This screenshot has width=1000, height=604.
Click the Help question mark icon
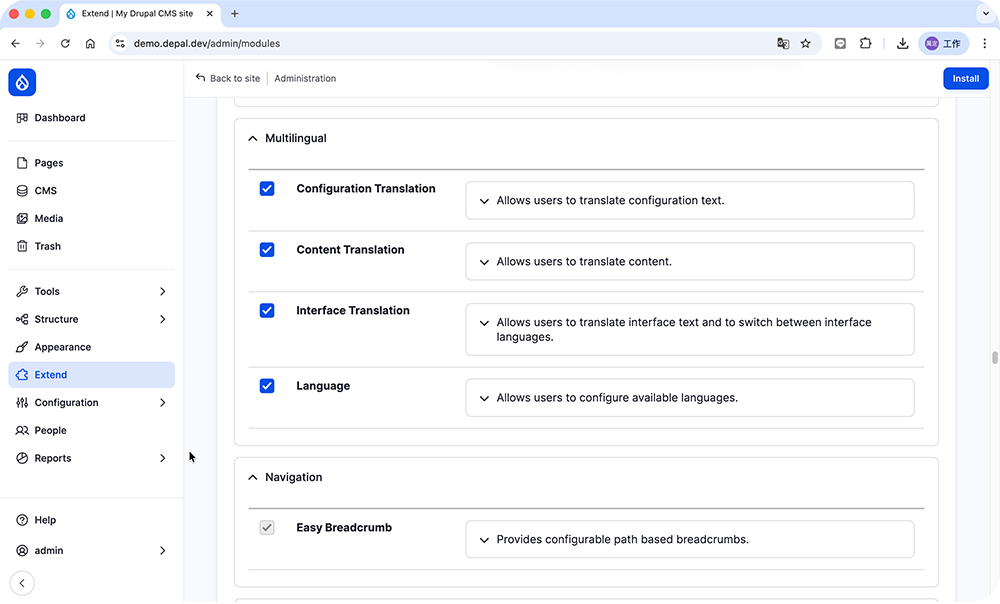point(22,520)
